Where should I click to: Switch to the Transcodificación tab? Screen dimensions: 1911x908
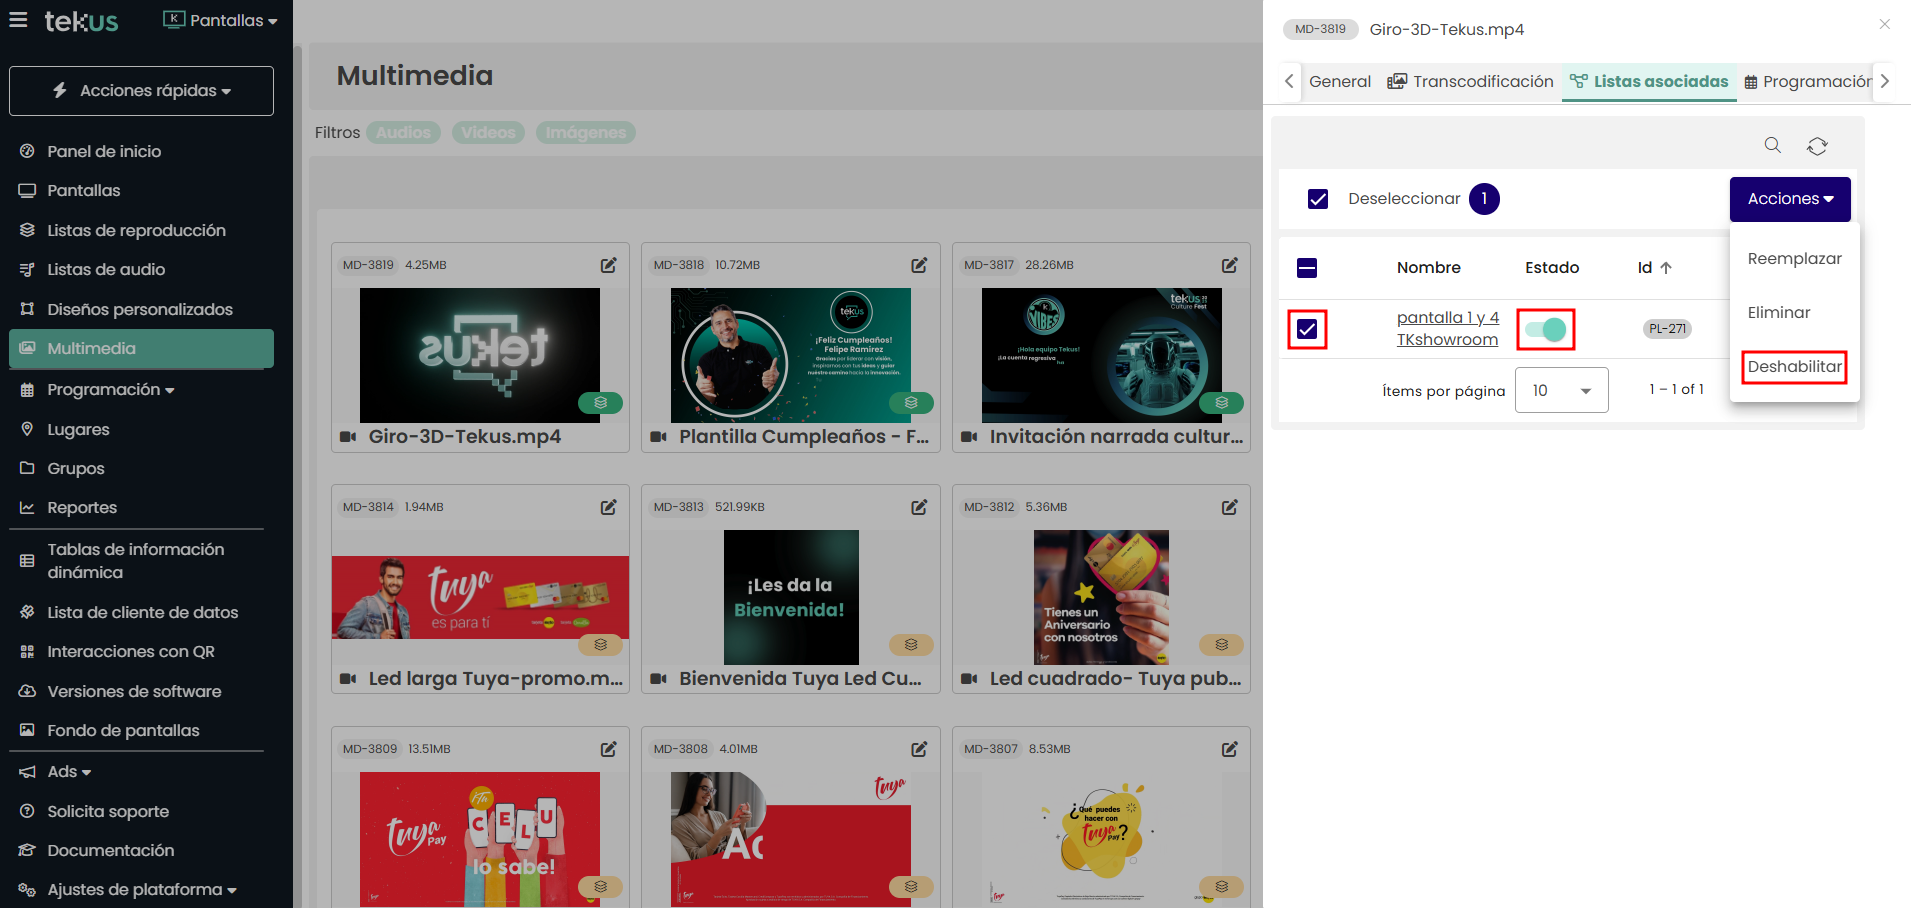click(x=1471, y=82)
